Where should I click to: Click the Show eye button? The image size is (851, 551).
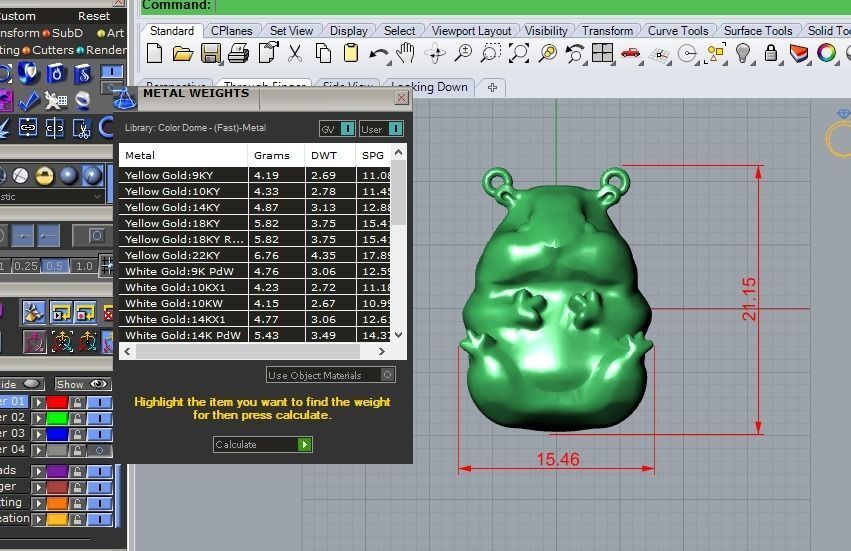coord(83,384)
